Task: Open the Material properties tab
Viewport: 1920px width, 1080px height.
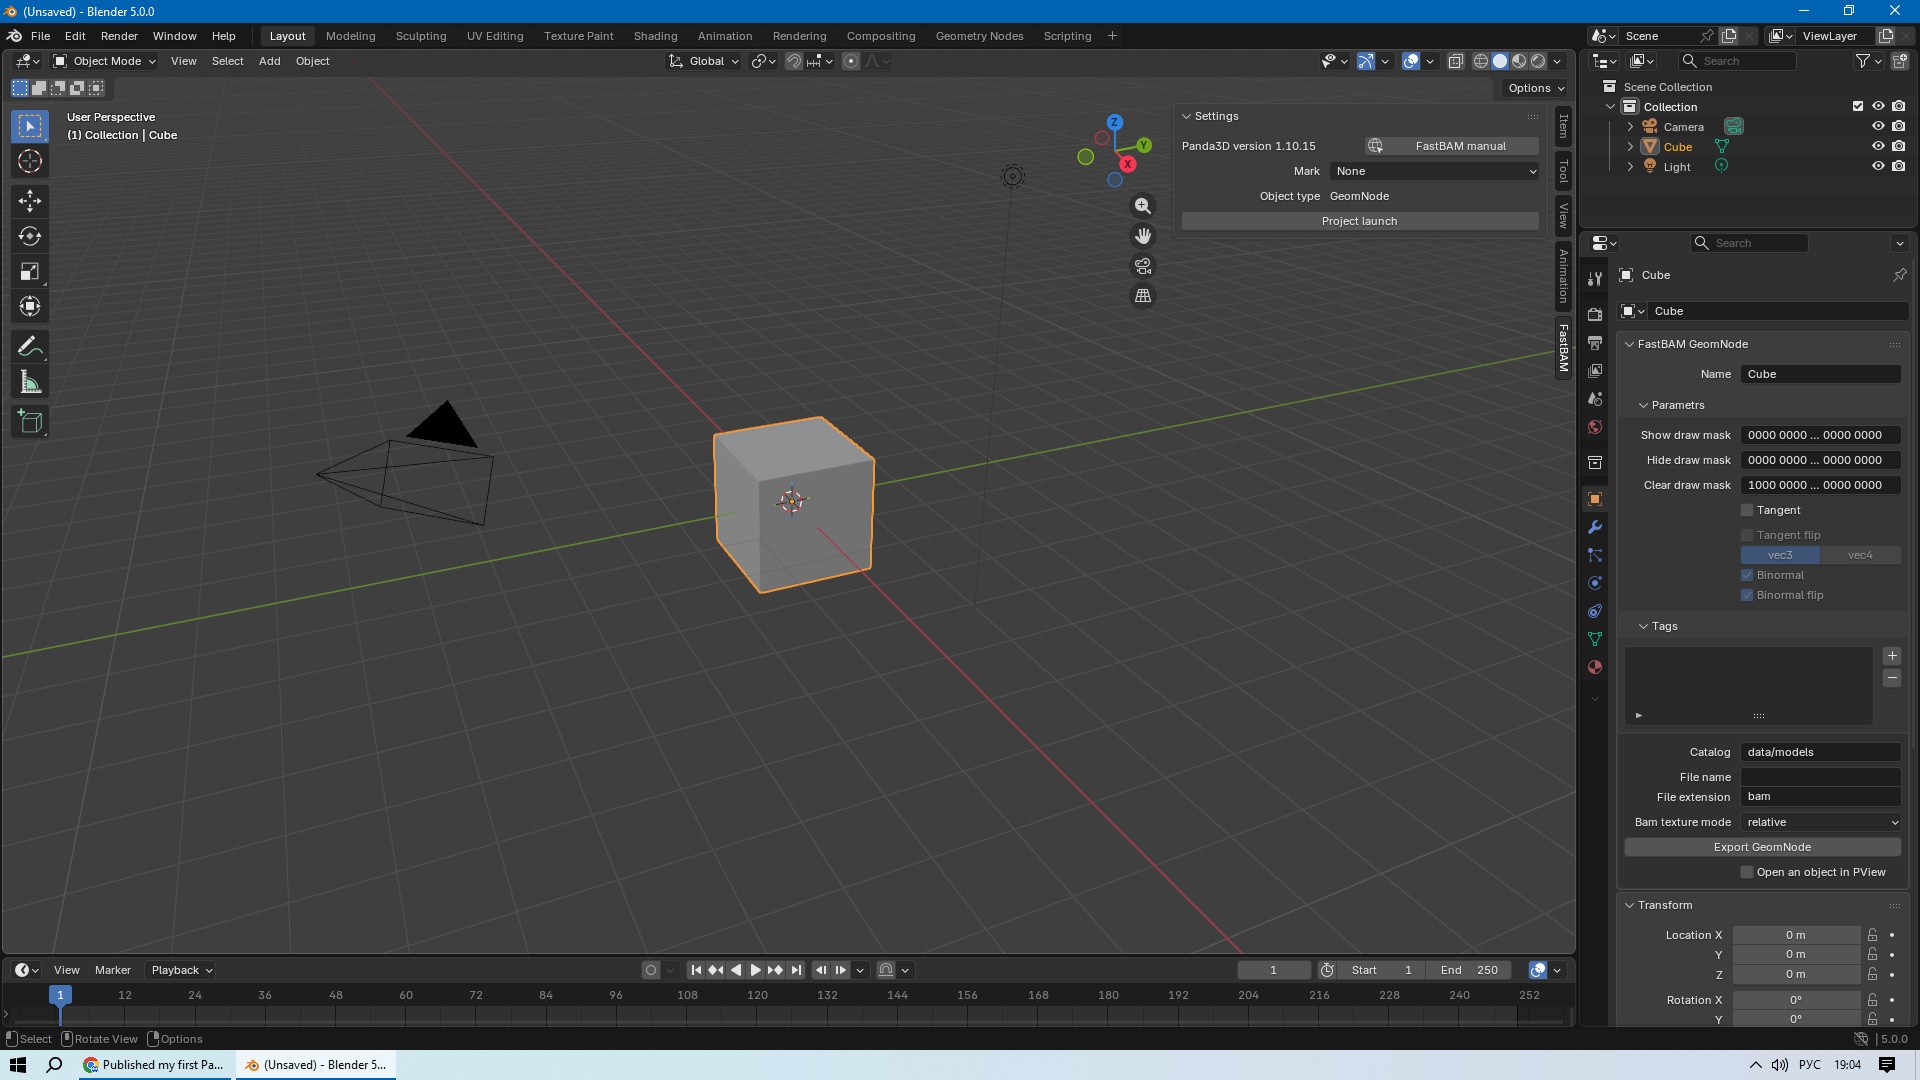Action: (x=1595, y=667)
